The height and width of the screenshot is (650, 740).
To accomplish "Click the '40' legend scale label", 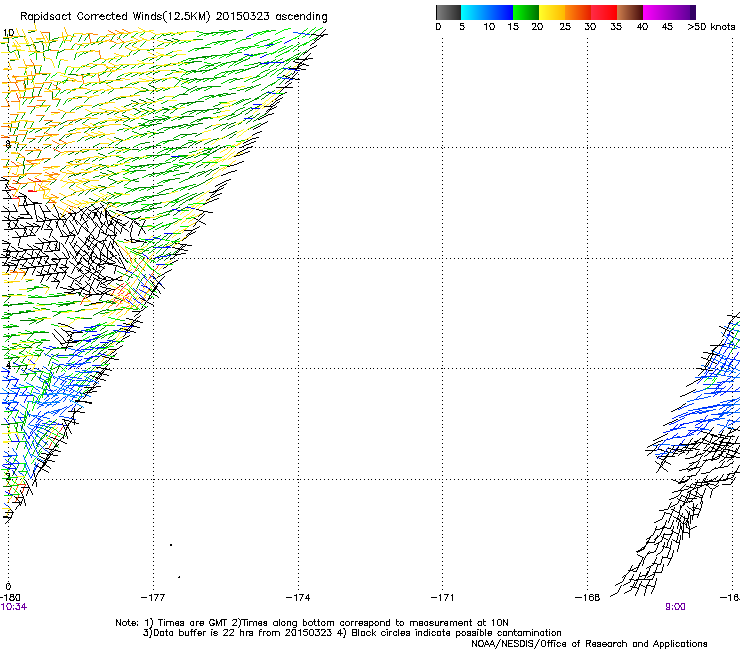I will (642, 27).
